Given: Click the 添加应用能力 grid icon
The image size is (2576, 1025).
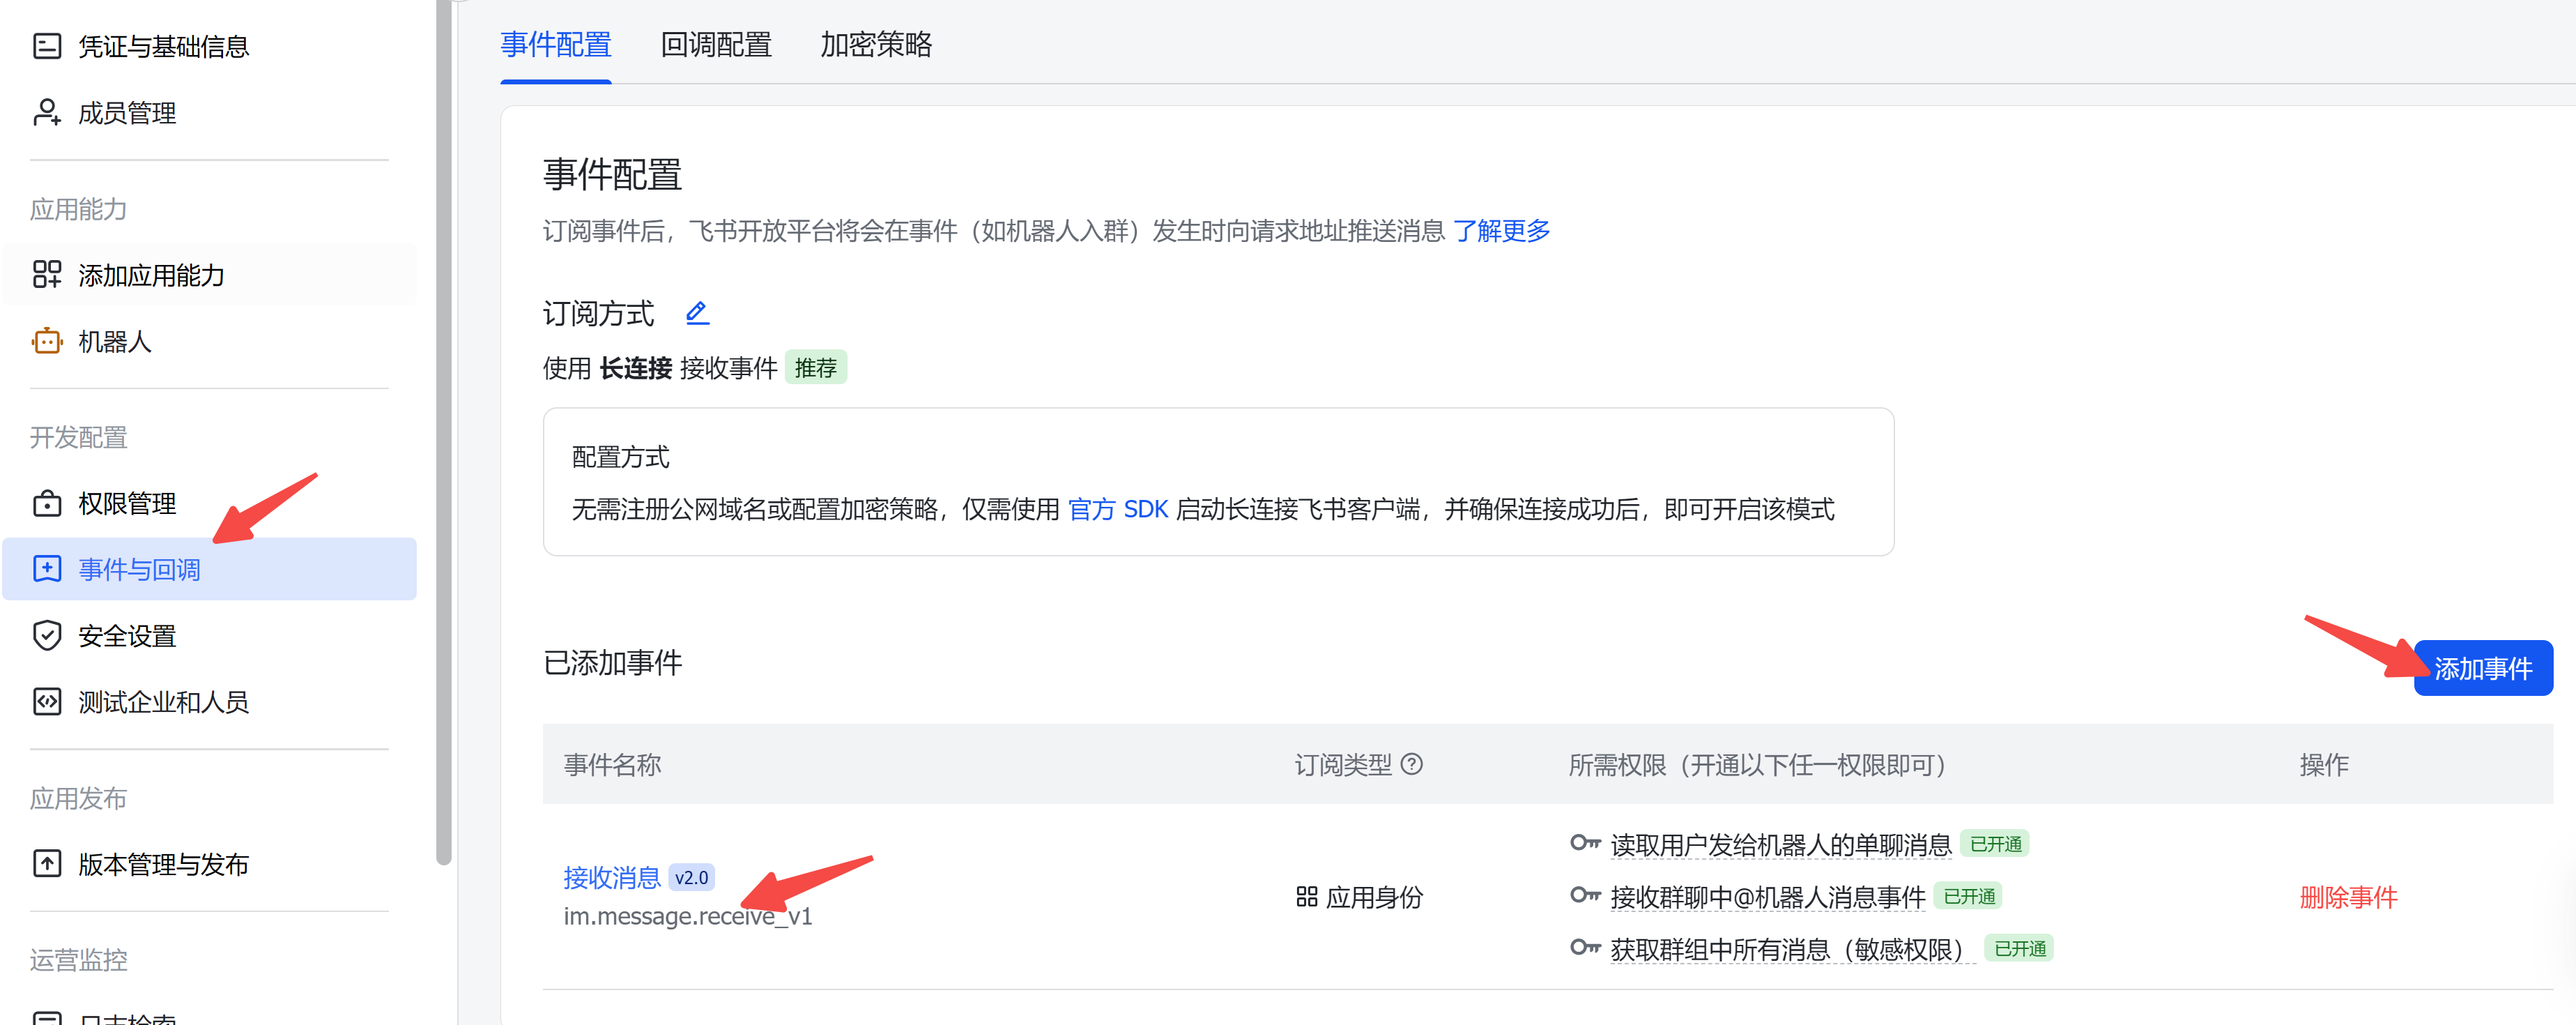Looking at the screenshot, I should coord(47,275).
